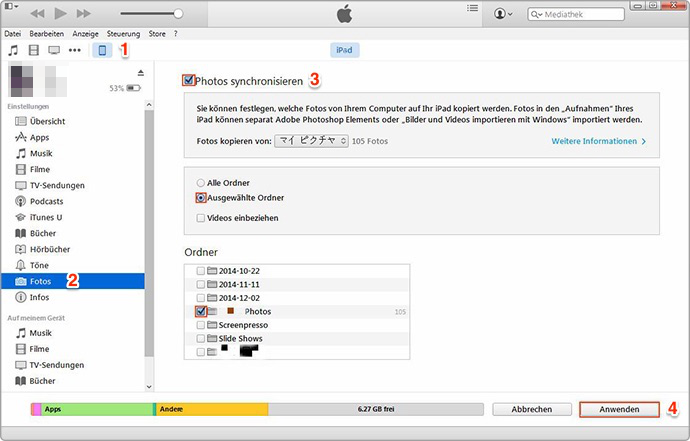
Task: Open Weitere Informationen link
Action: 598,141
